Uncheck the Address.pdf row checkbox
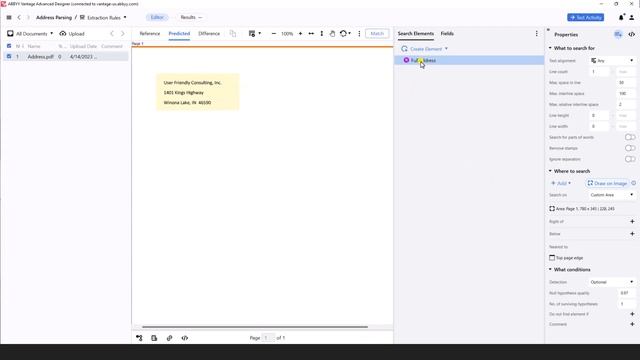 (x=9, y=56)
